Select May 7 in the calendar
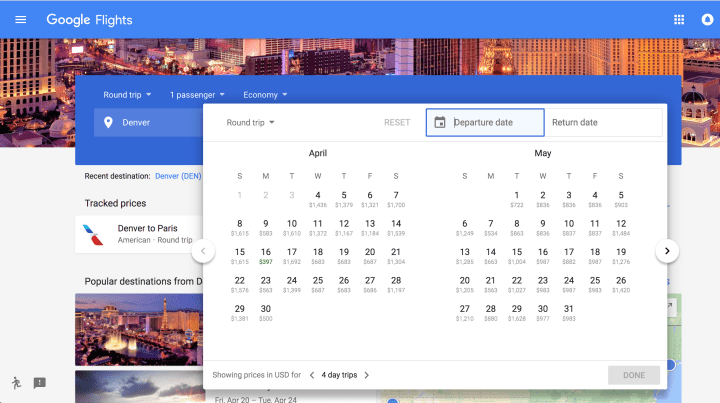 [491, 228]
